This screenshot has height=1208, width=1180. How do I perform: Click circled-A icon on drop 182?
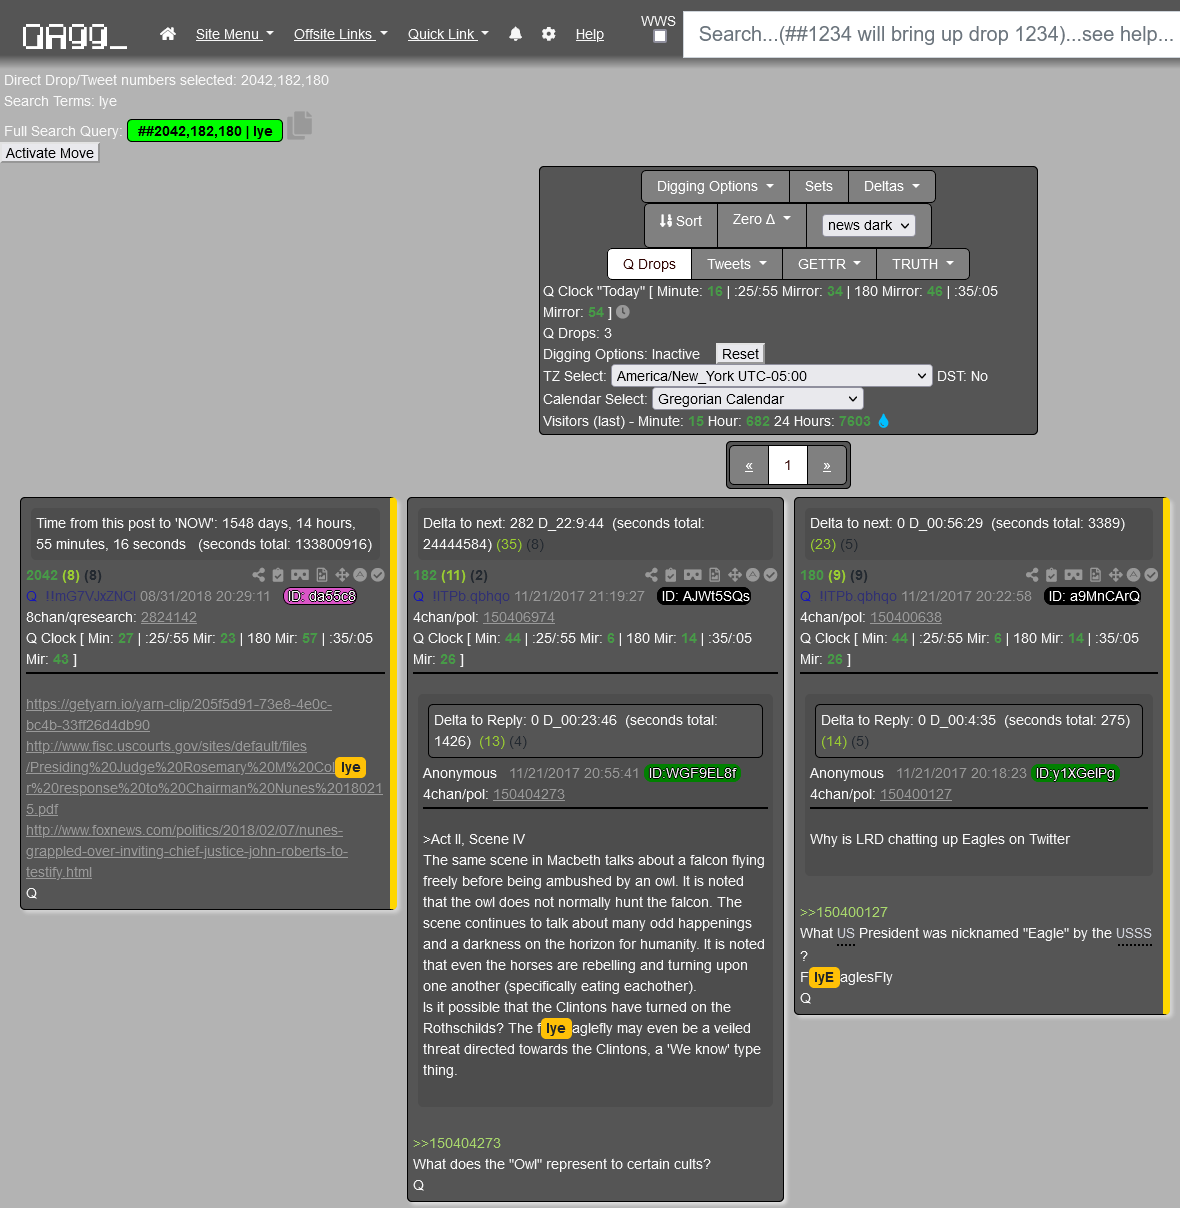pos(753,575)
